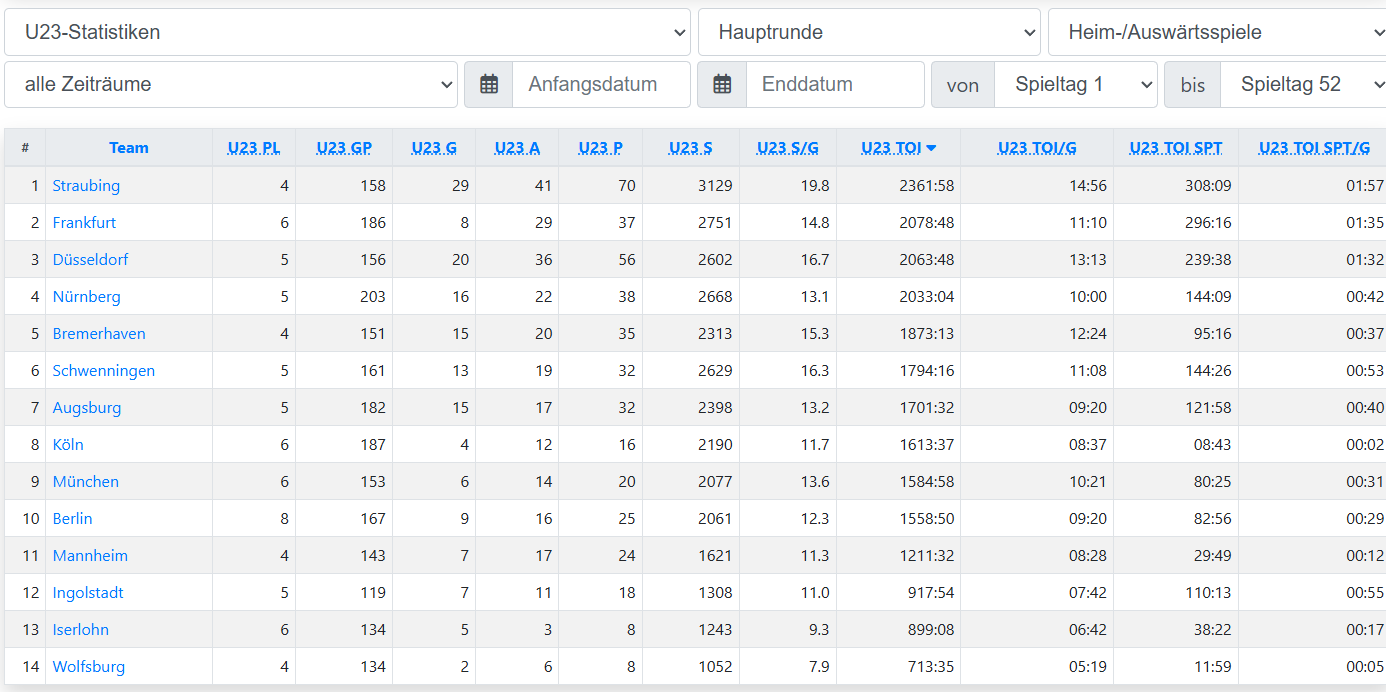Open the Heim-/Auswärtsspiele dropdown
This screenshot has height=692, width=1386.
pos(1216,32)
